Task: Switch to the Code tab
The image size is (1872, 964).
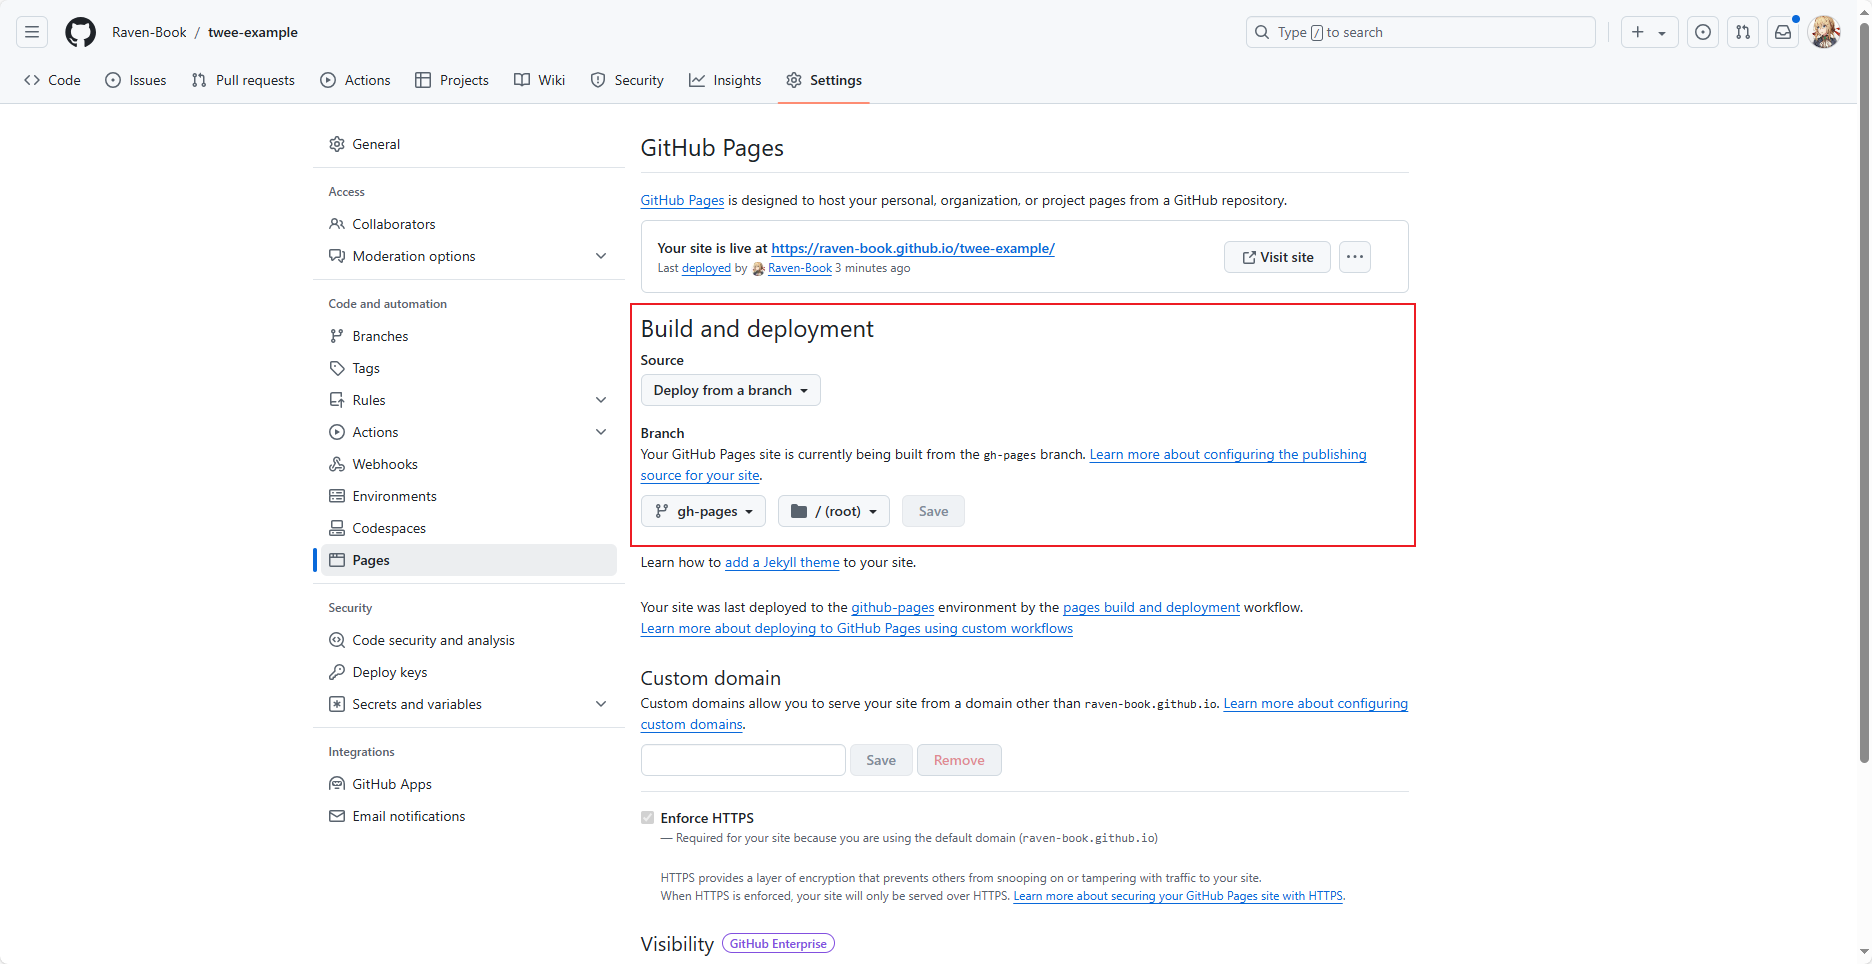Action: (x=52, y=80)
